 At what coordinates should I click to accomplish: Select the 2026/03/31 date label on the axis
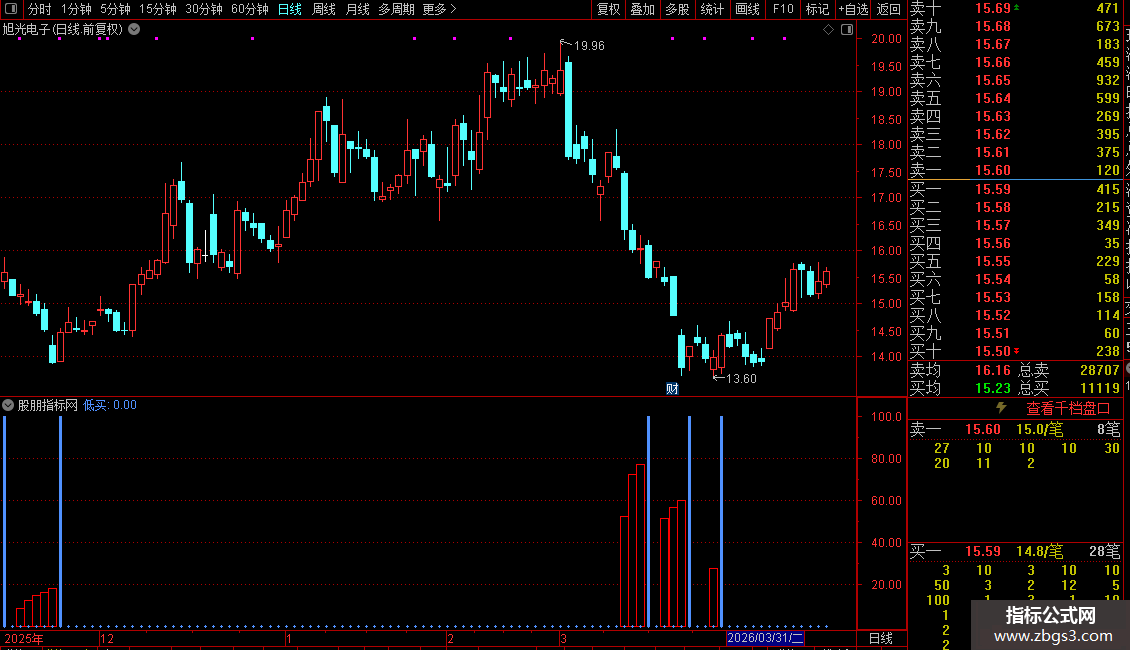tap(765, 638)
